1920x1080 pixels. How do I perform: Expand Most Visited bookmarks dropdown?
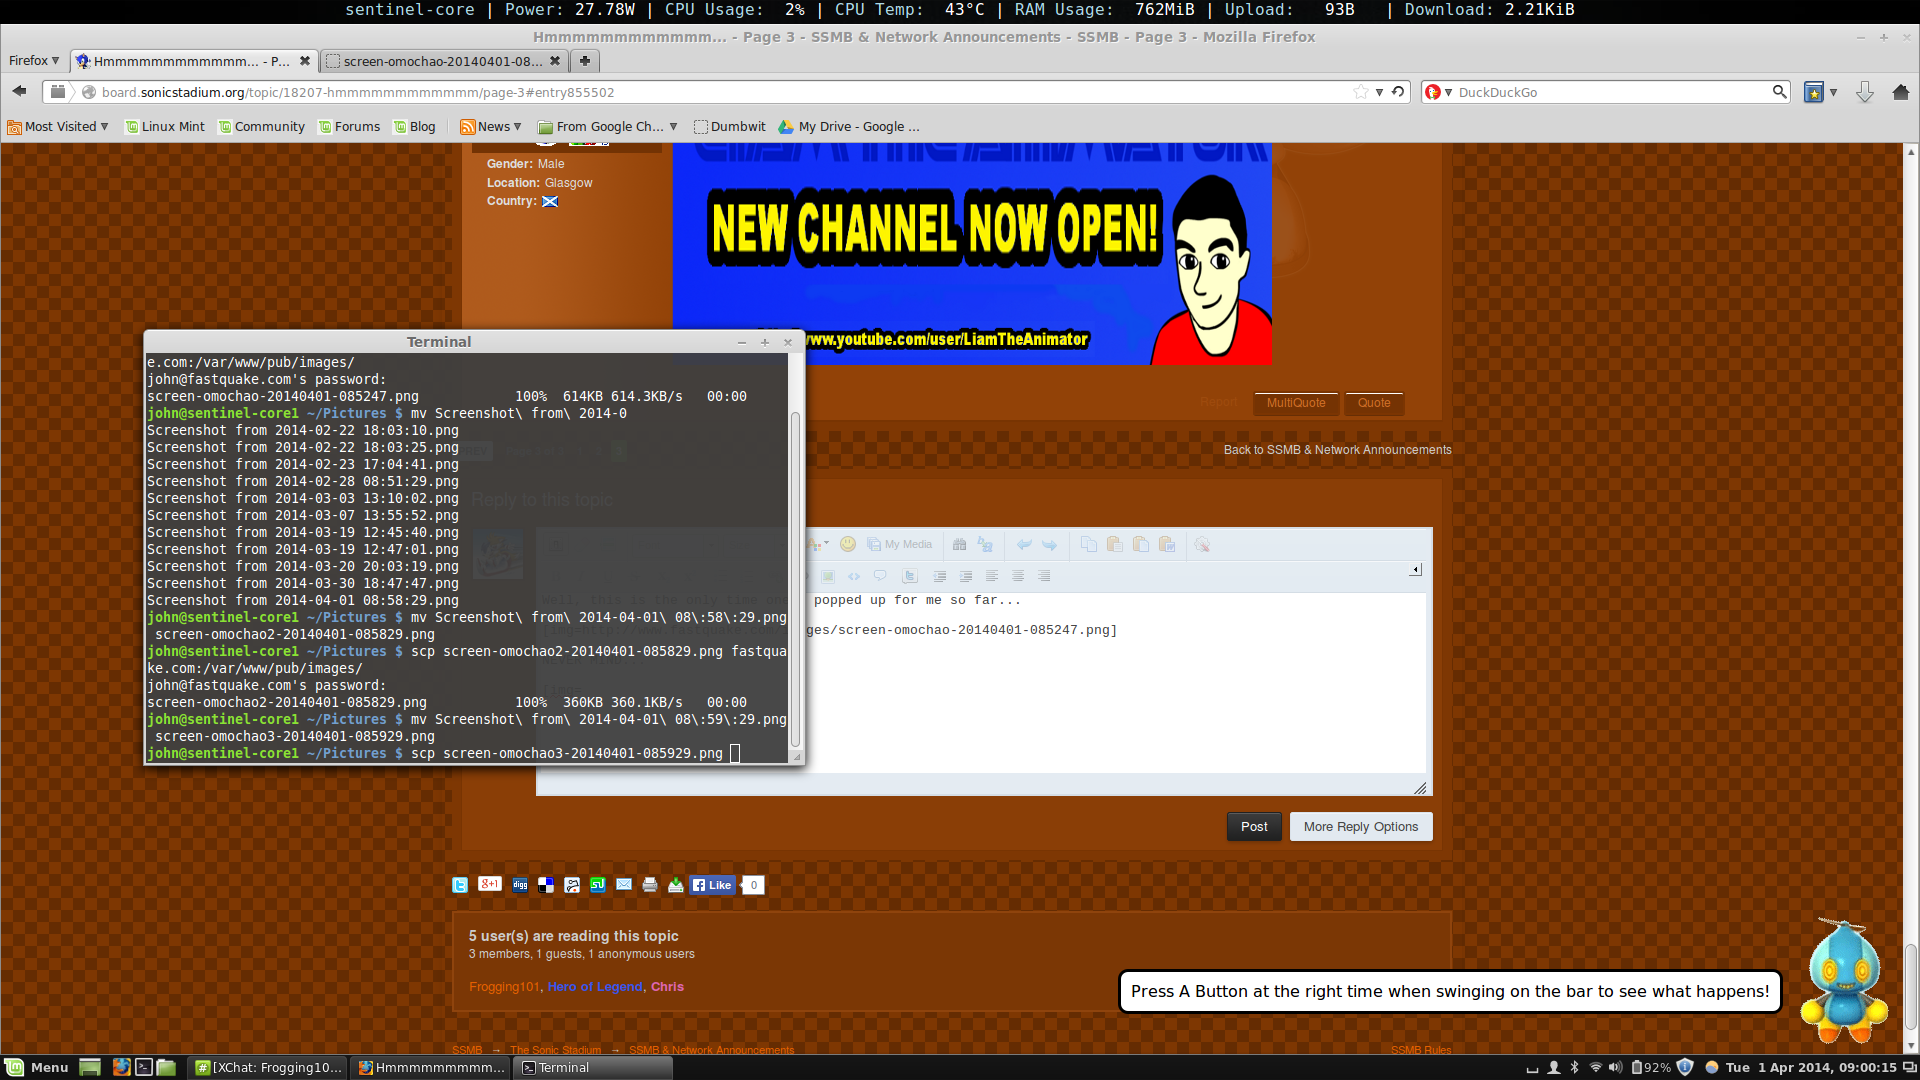tap(58, 127)
